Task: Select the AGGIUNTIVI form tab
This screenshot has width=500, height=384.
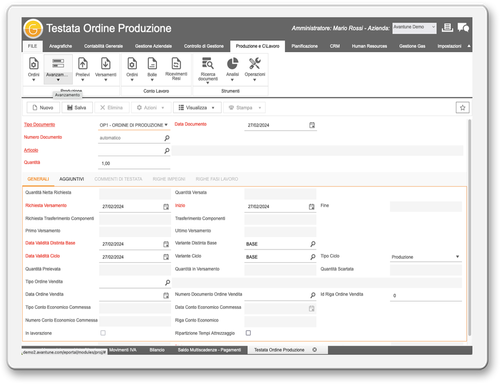Action: tap(72, 179)
